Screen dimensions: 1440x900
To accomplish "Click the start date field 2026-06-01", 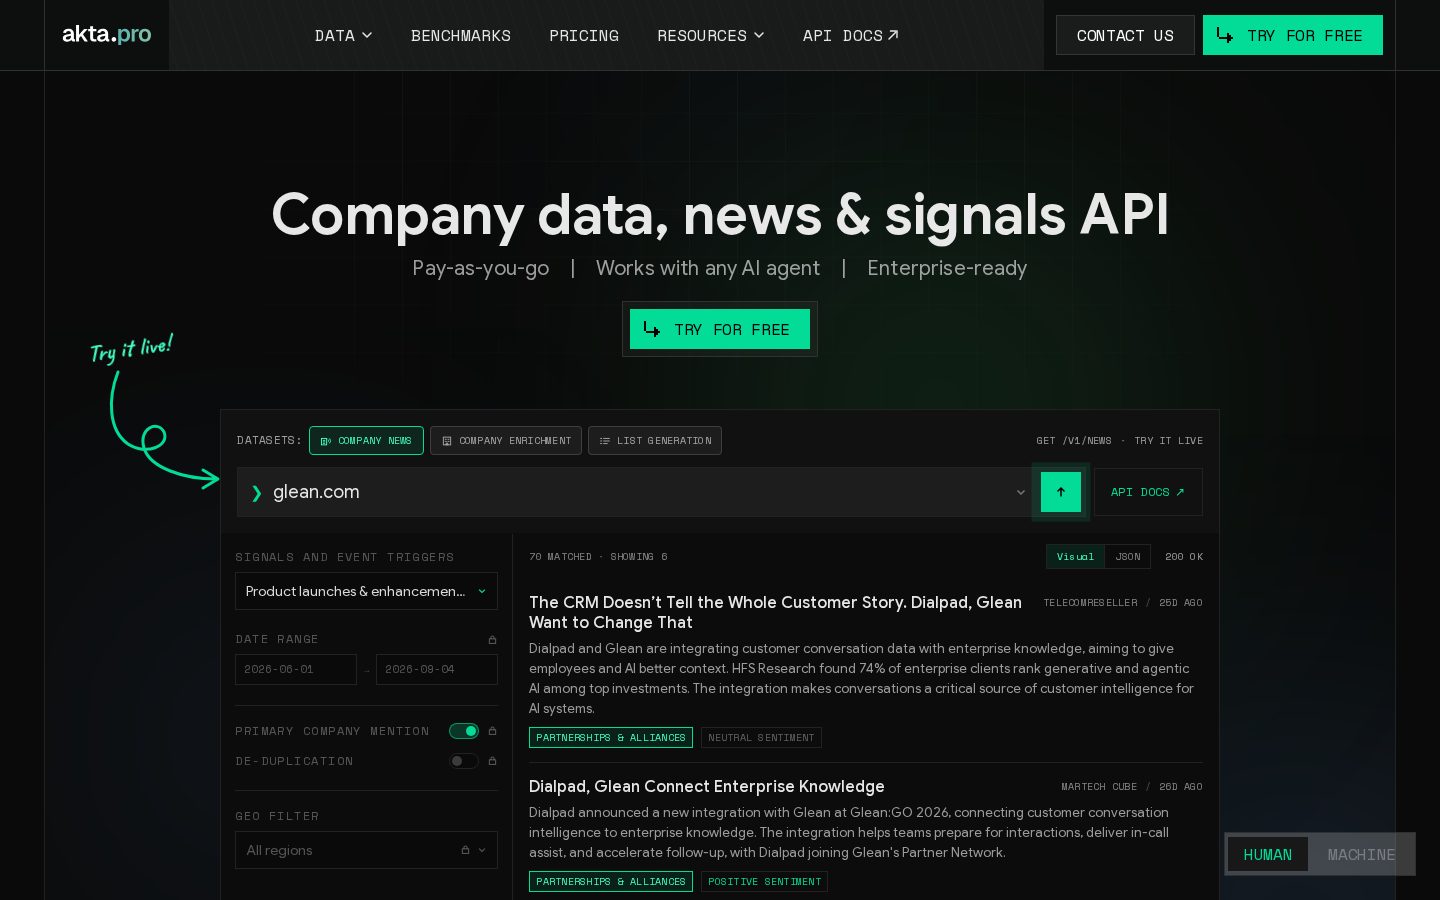I will click(296, 669).
